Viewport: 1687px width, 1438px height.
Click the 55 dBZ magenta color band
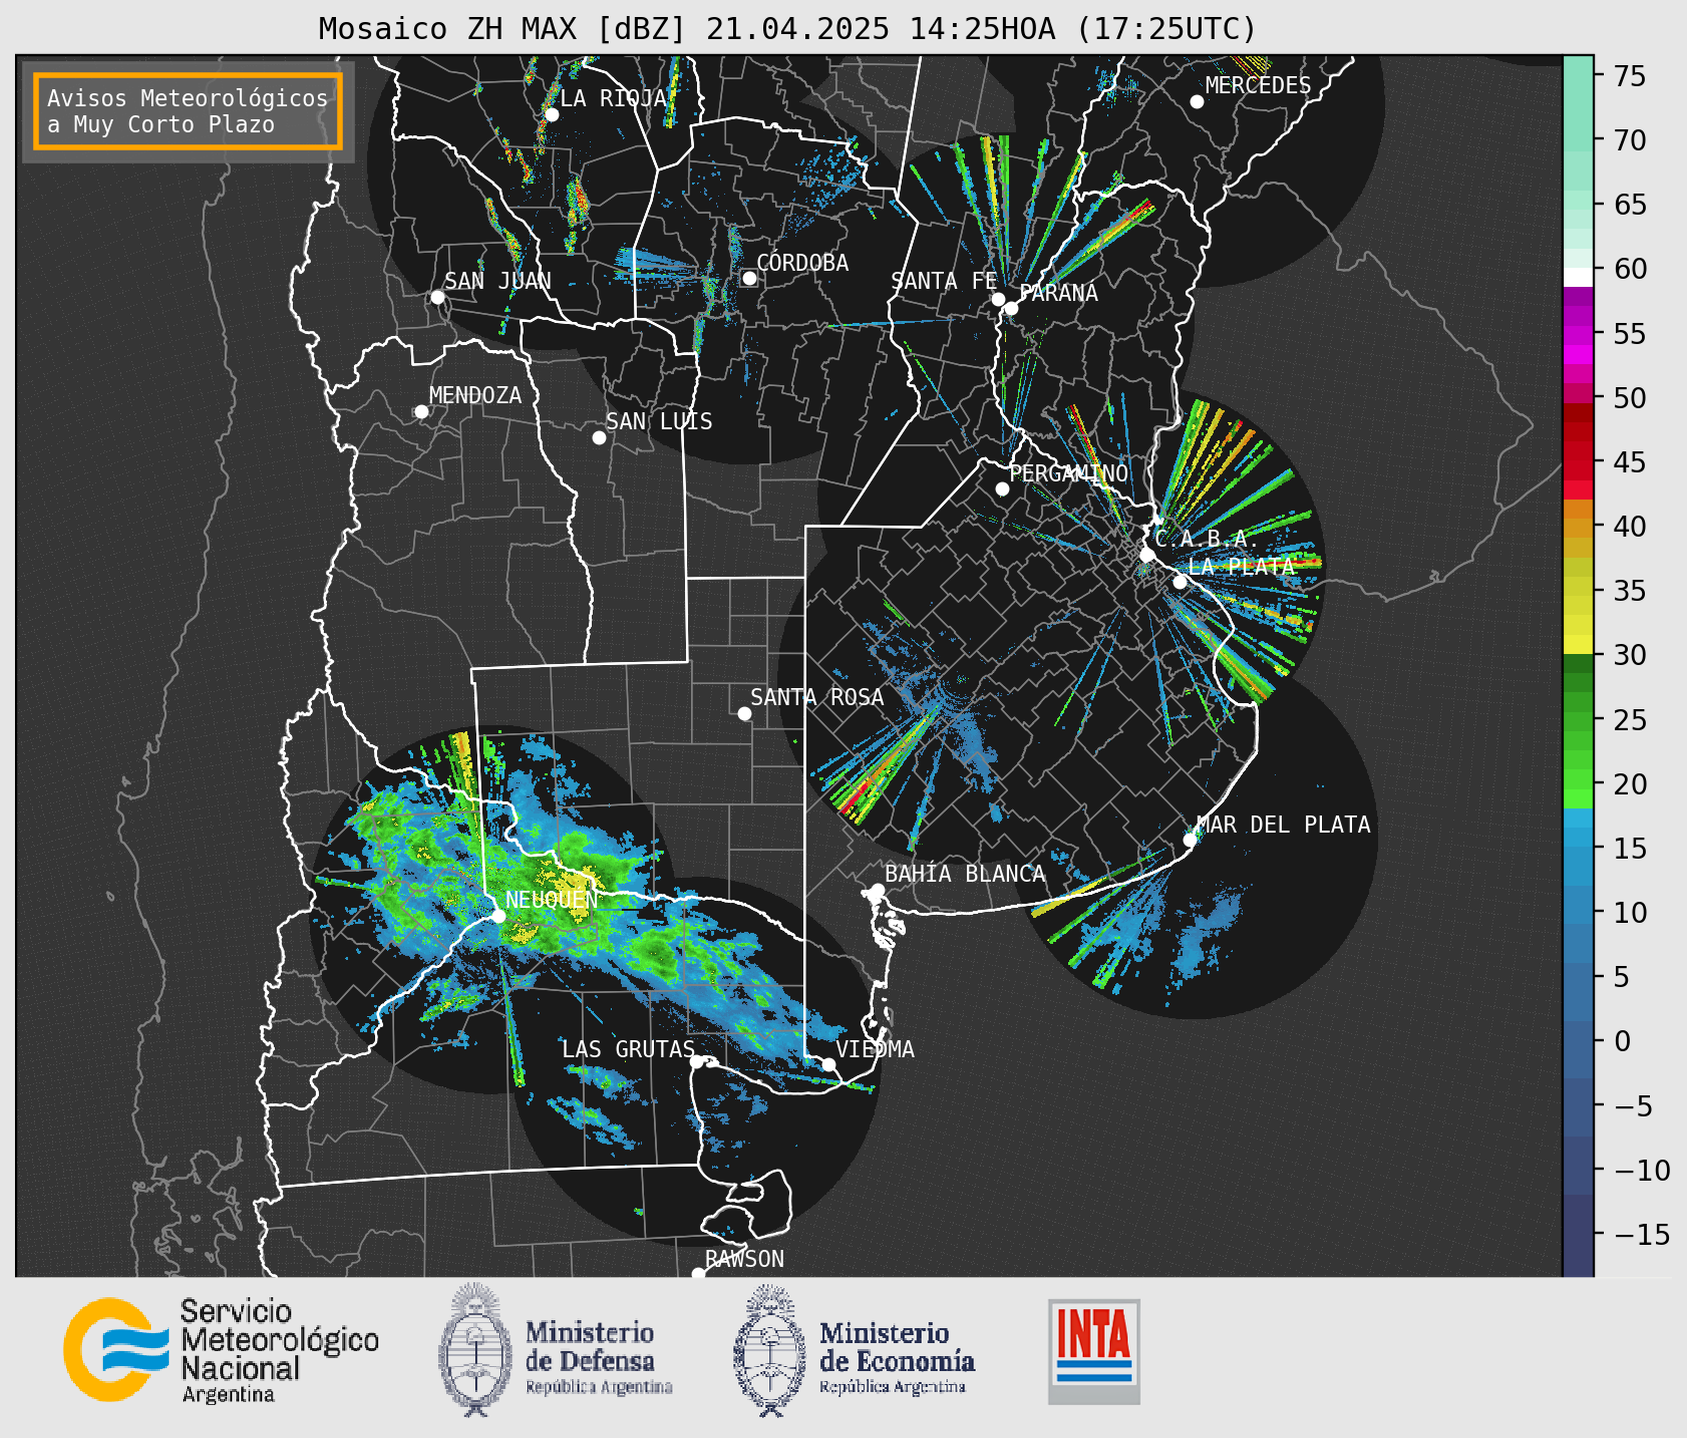click(1578, 333)
